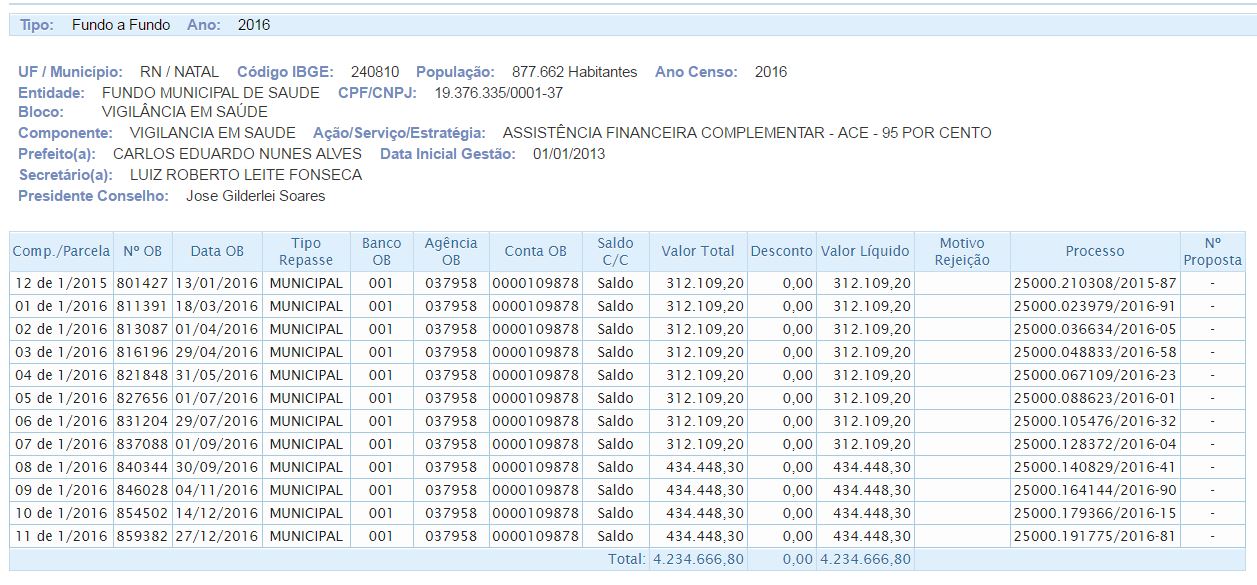Select OB number 837088
The height and width of the screenshot is (585, 1257).
pyautogui.click(x=144, y=444)
